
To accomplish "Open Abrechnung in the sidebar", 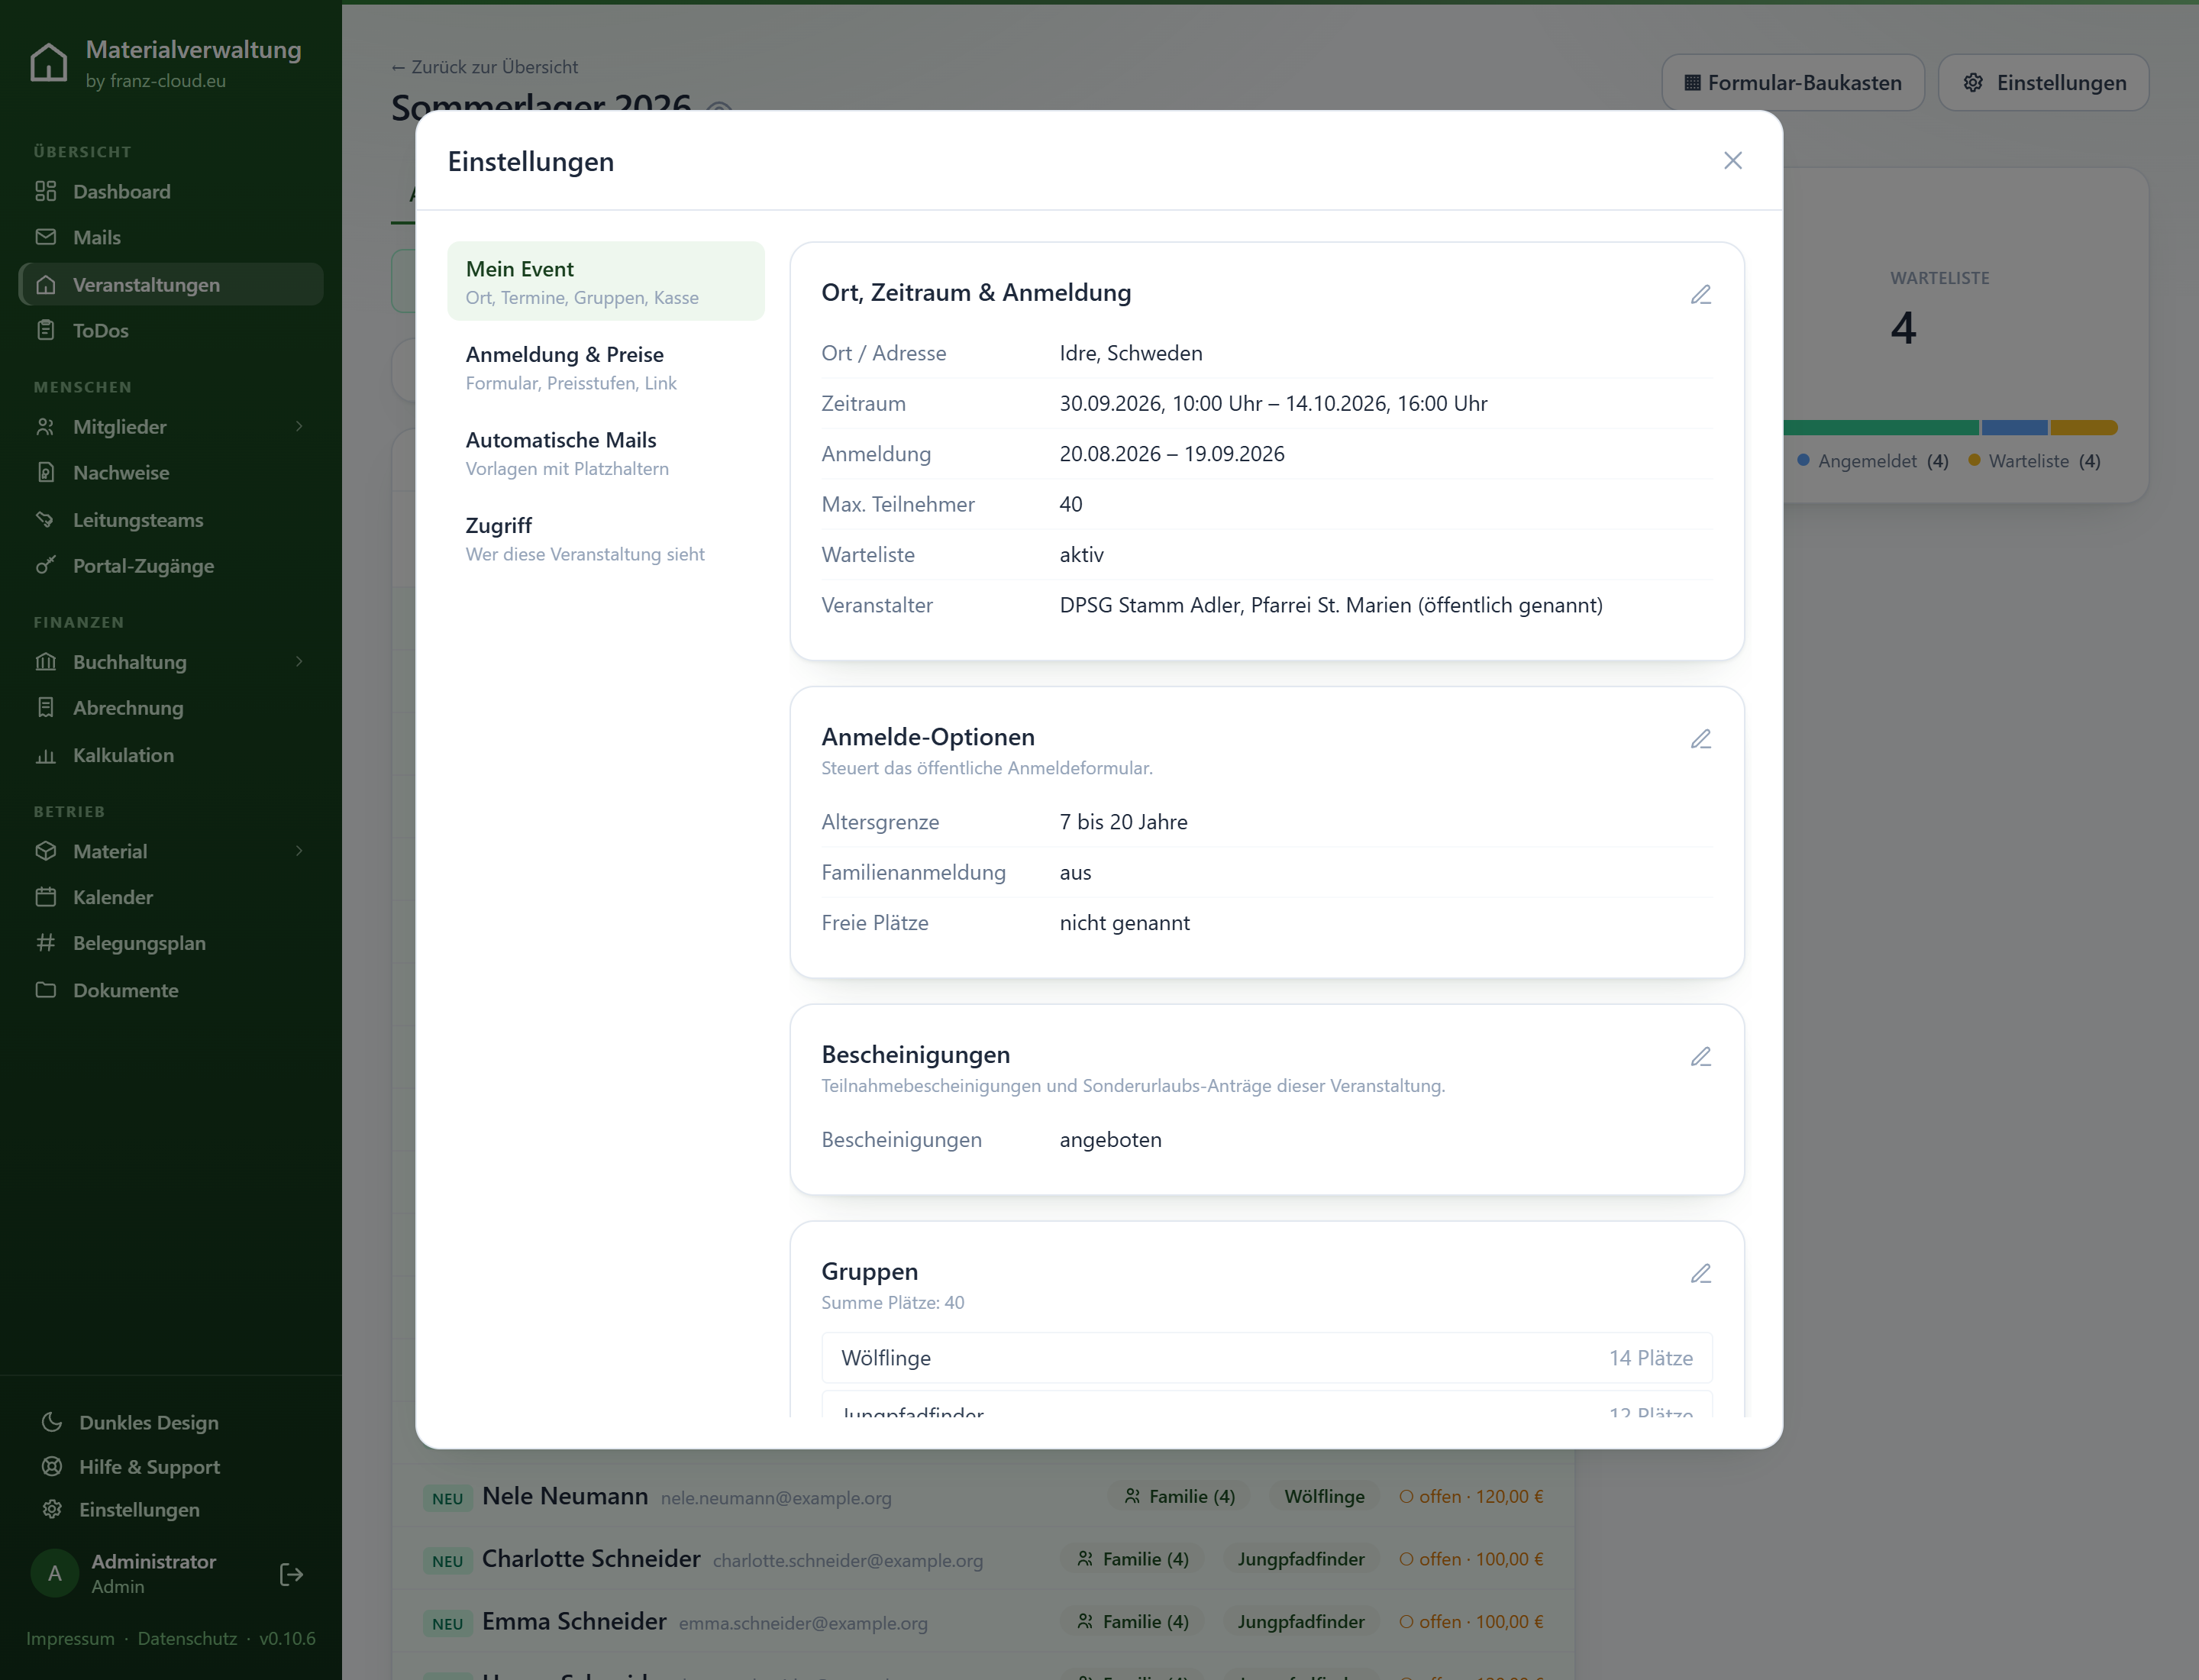I will (171, 707).
